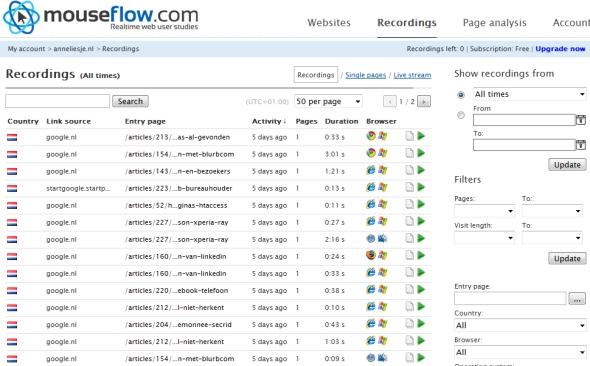Focus the Entry page filter field

510,299
